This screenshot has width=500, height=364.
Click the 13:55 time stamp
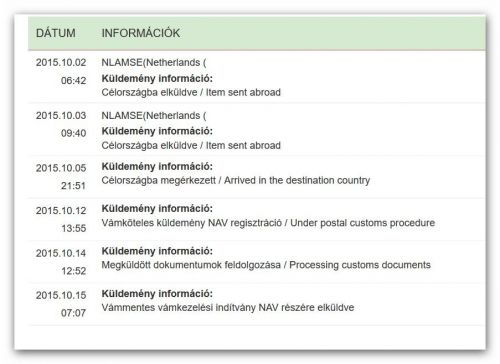(x=73, y=228)
